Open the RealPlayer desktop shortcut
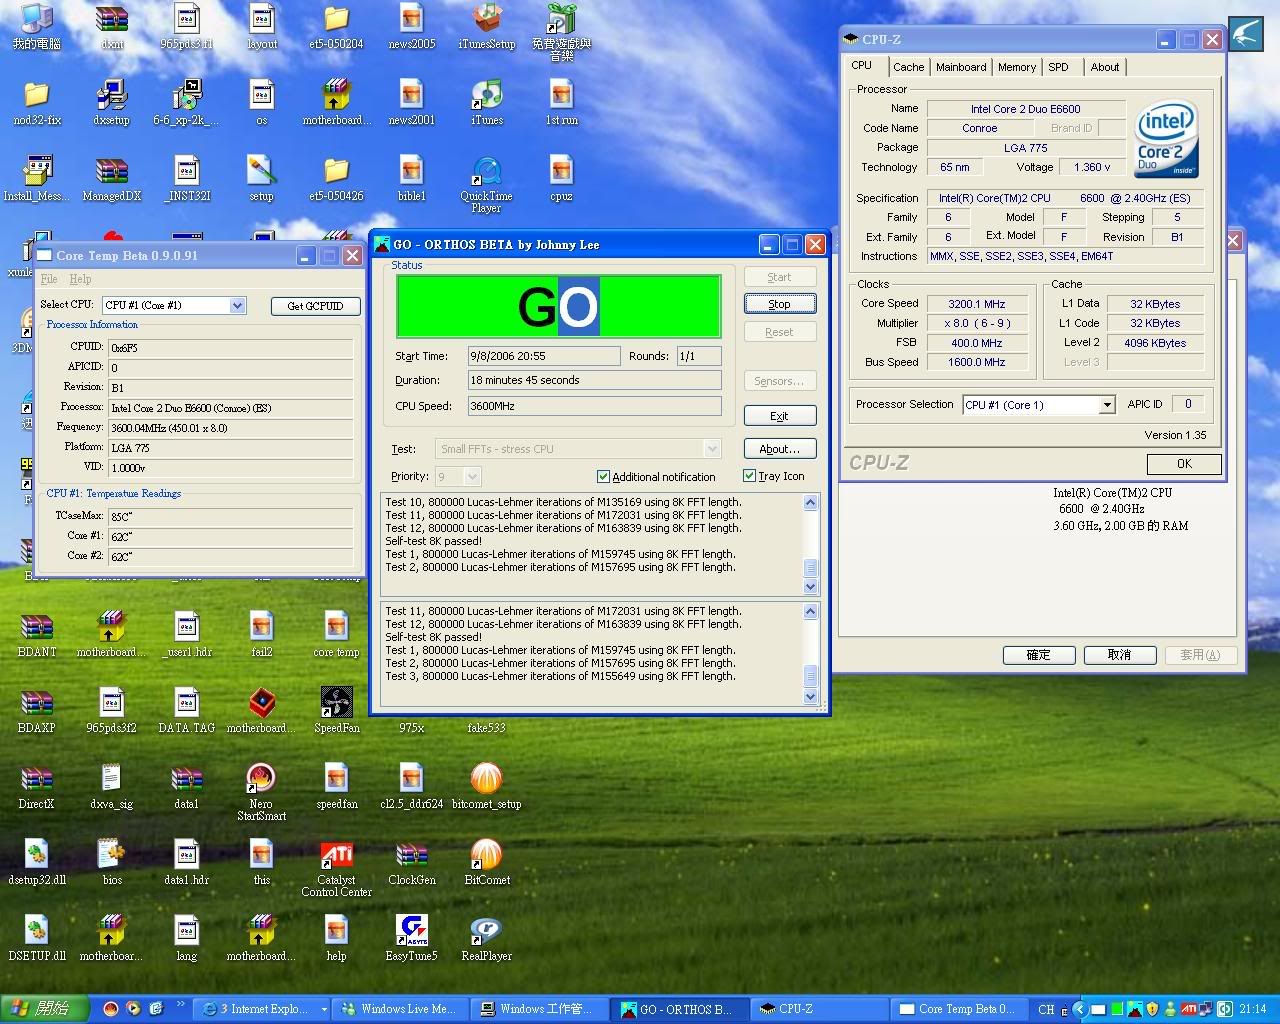The image size is (1280, 1024). click(487, 938)
